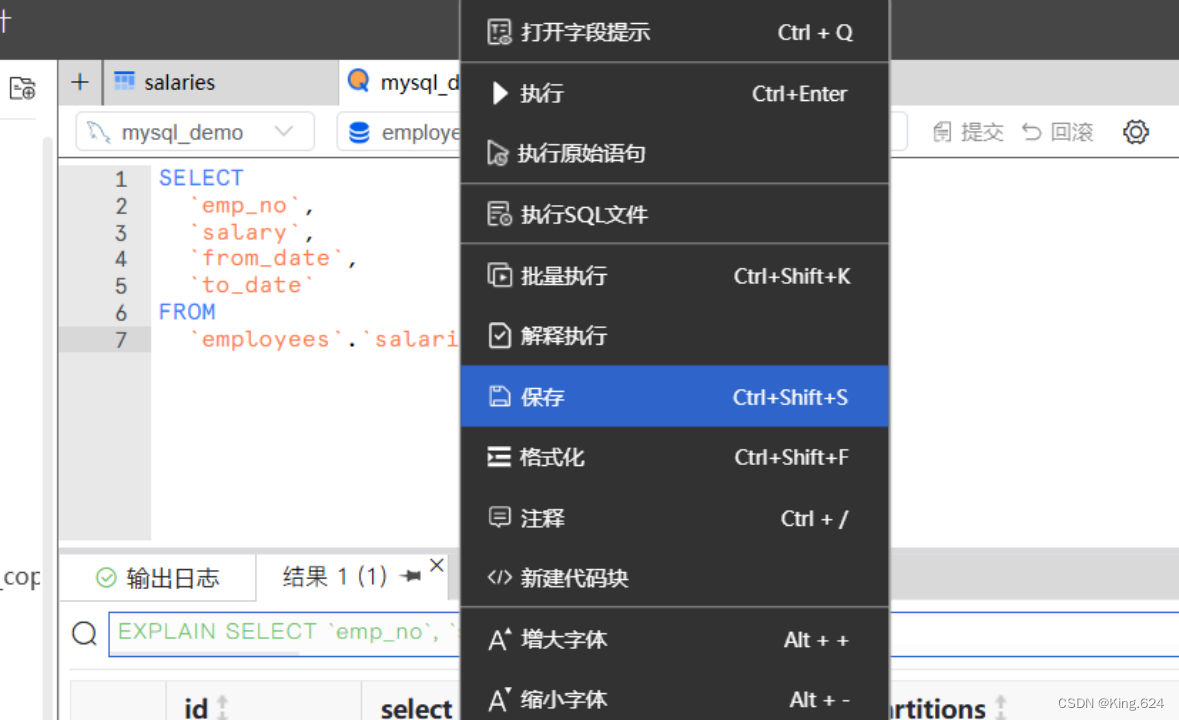Click the SELECT keyword on line 1
The image size is (1179, 720).
click(x=202, y=178)
